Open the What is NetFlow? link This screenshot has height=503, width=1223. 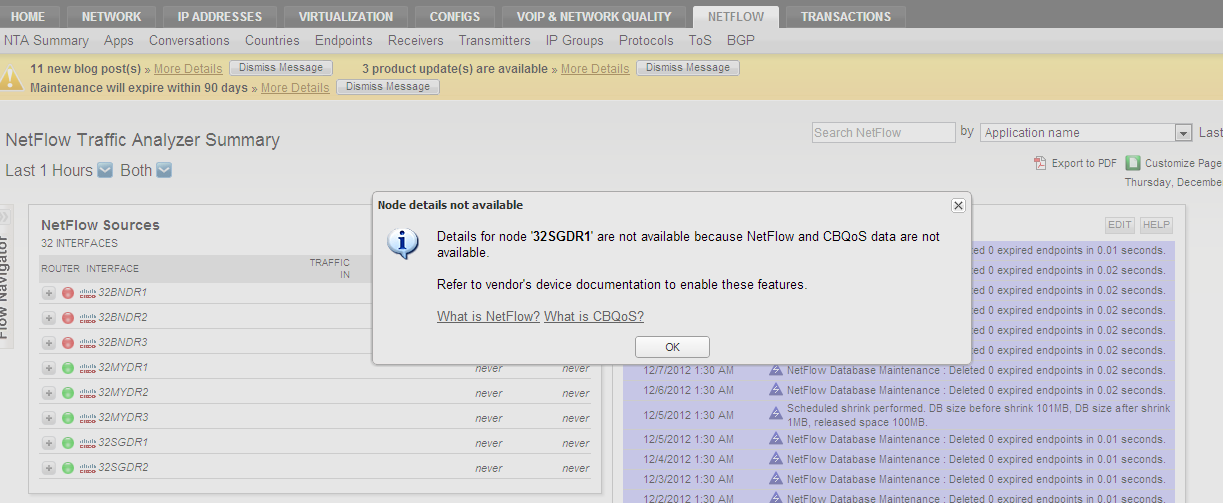coord(488,317)
